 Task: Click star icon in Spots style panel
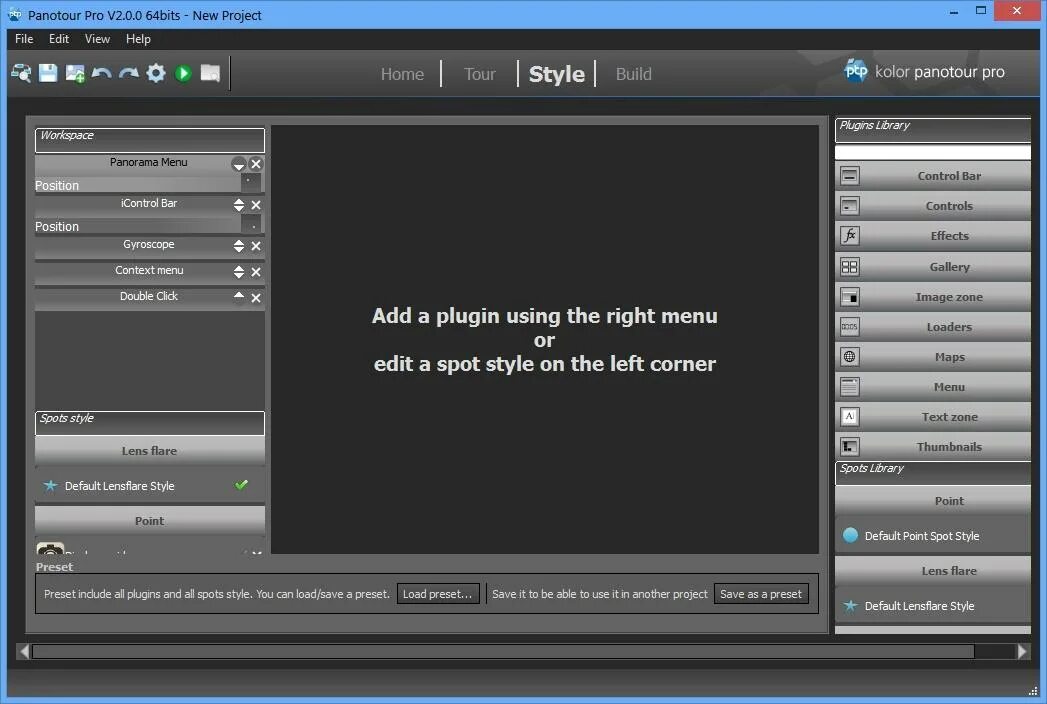coord(50,486)
